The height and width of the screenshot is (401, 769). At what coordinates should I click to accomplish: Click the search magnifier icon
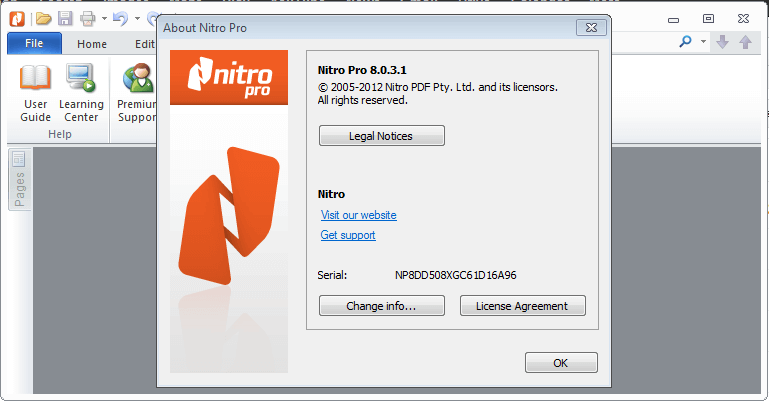click(685, 42)
